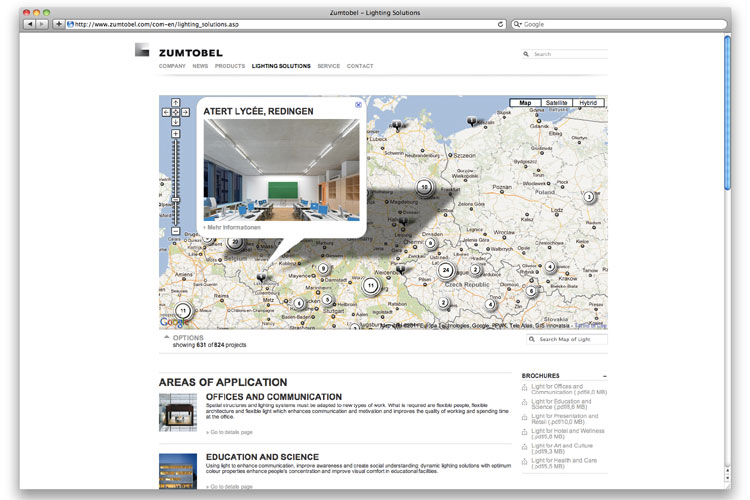Pan the map right with the arrow
The width and height of the screenshot is (750, 500).
pos(185,112)
